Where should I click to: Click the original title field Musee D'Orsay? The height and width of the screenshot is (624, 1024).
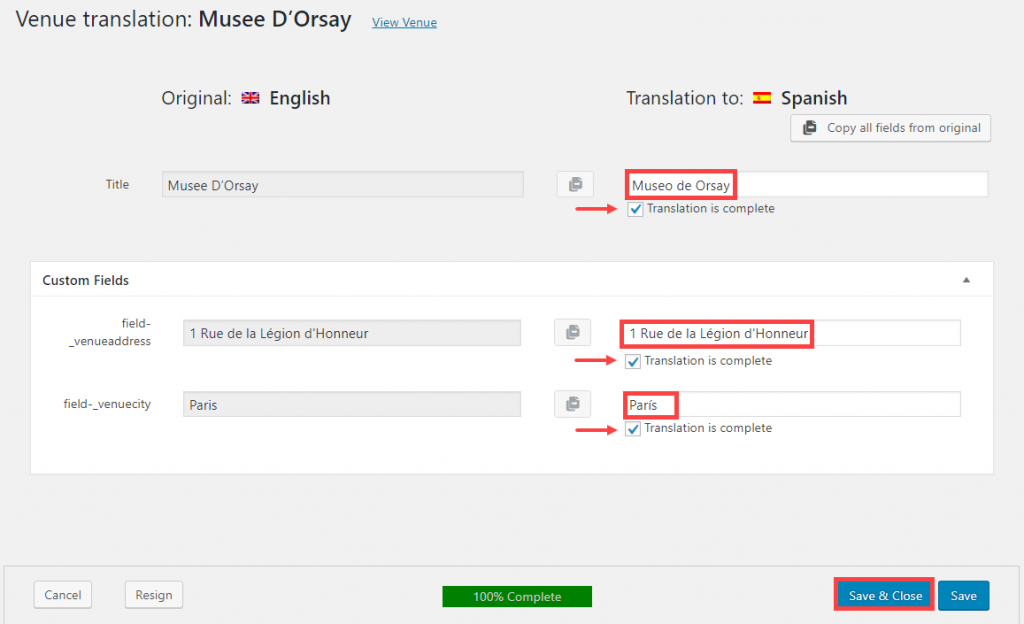[343, 185]
